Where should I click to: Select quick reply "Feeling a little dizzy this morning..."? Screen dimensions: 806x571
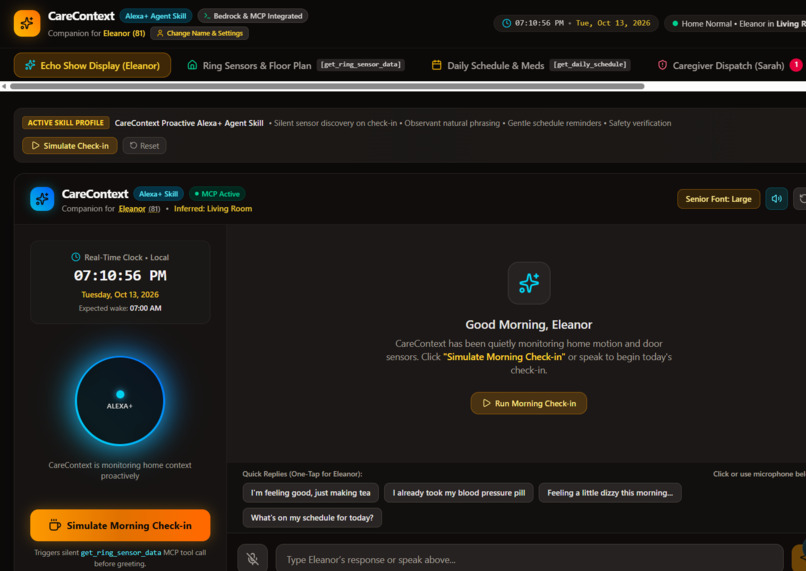click(610, 493)
